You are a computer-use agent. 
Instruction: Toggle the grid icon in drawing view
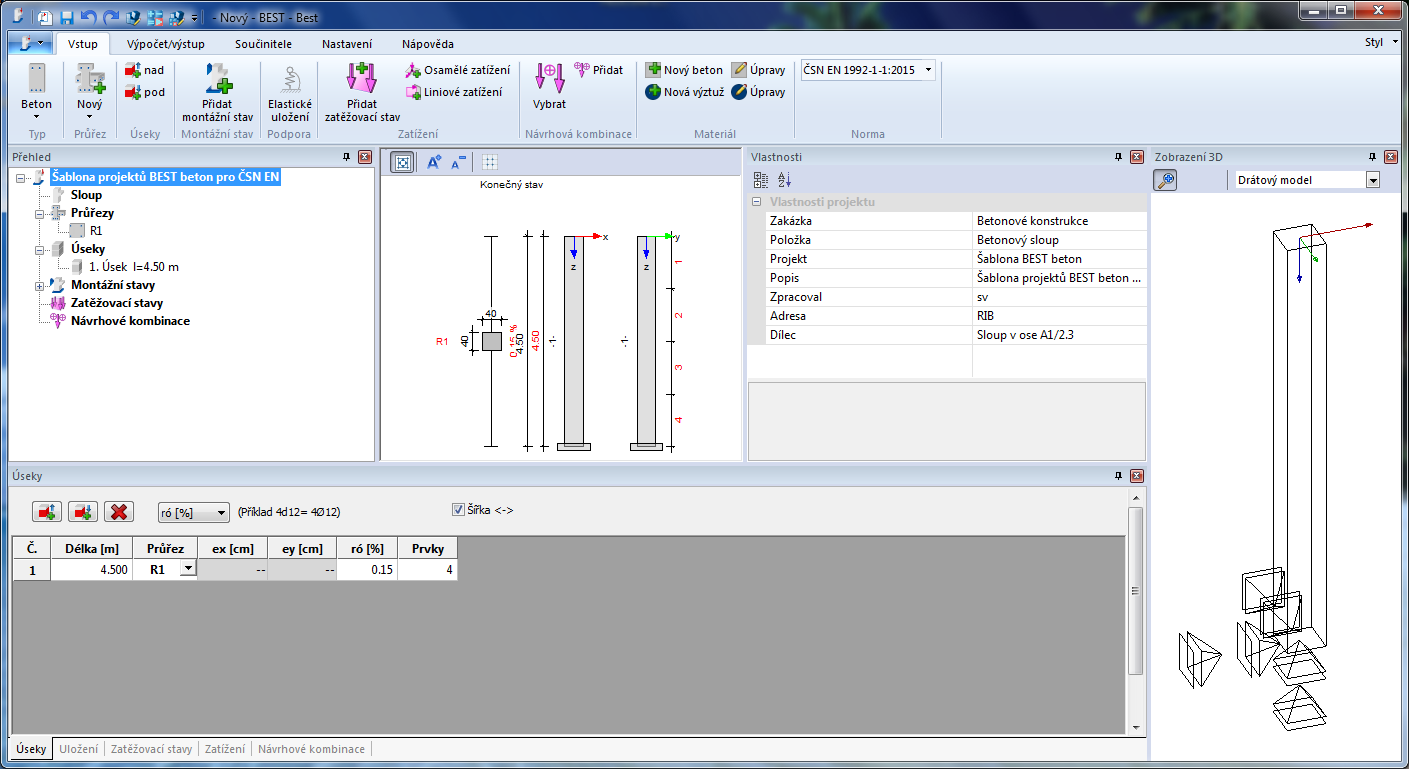(x=490, y=162)
